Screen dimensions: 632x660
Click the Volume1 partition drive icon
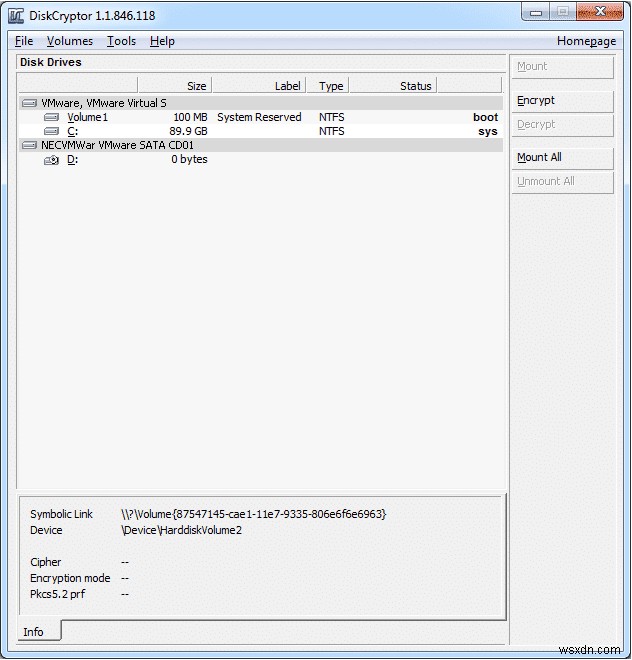[x=51, y=117]
